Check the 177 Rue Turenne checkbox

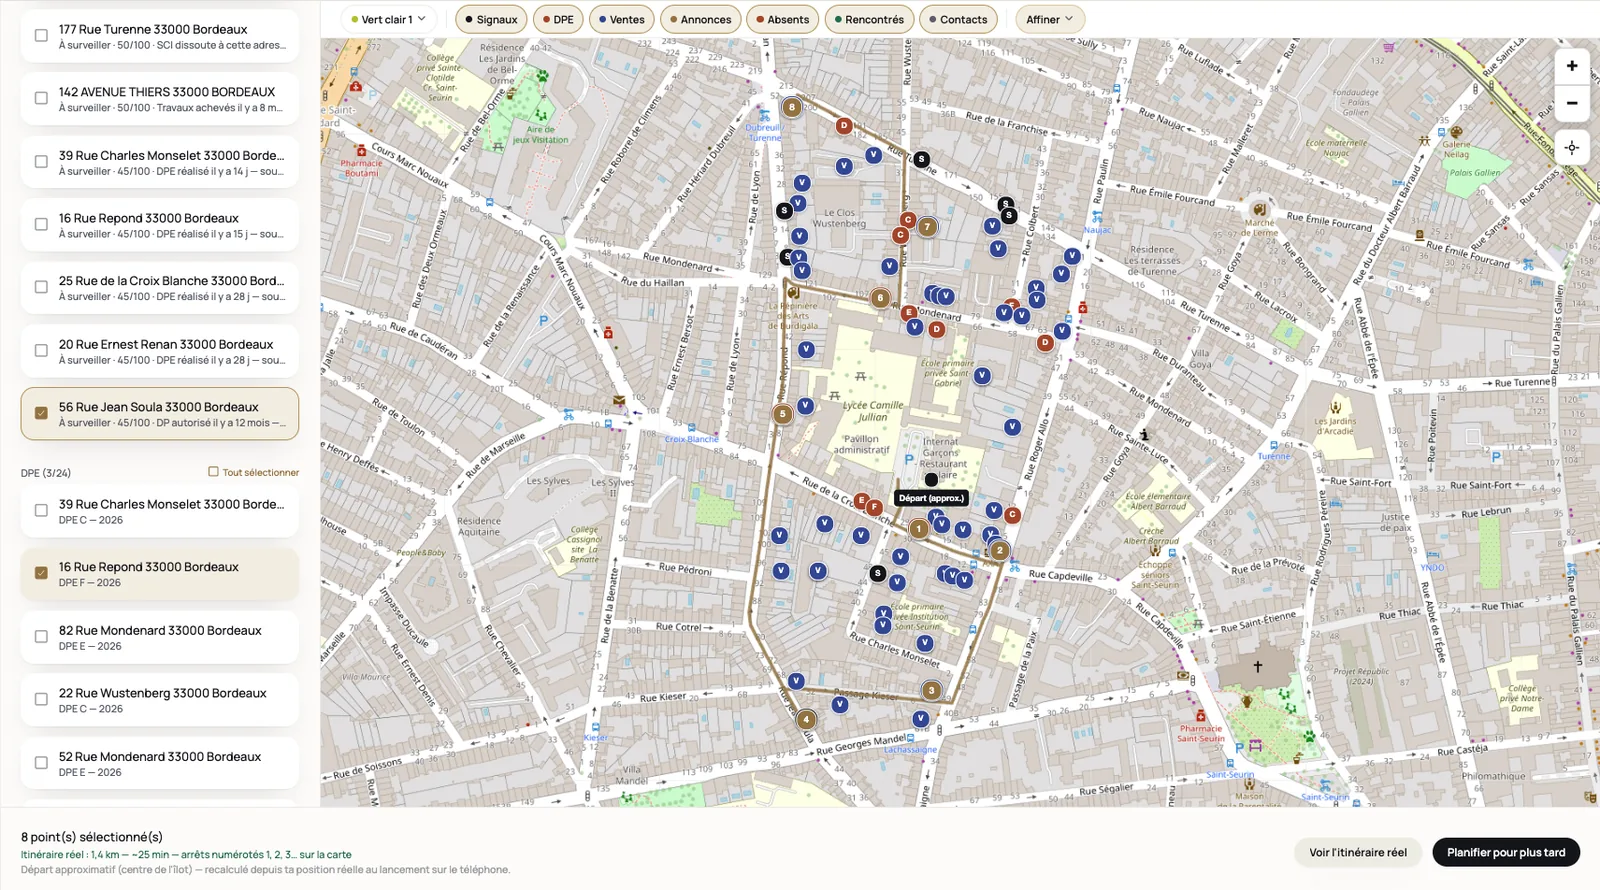[41, 36]
